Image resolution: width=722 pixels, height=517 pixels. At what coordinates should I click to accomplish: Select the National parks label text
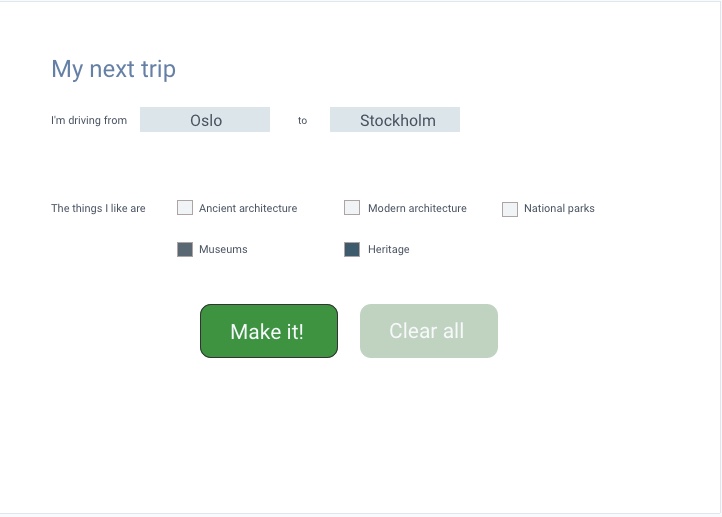(559, 208)
